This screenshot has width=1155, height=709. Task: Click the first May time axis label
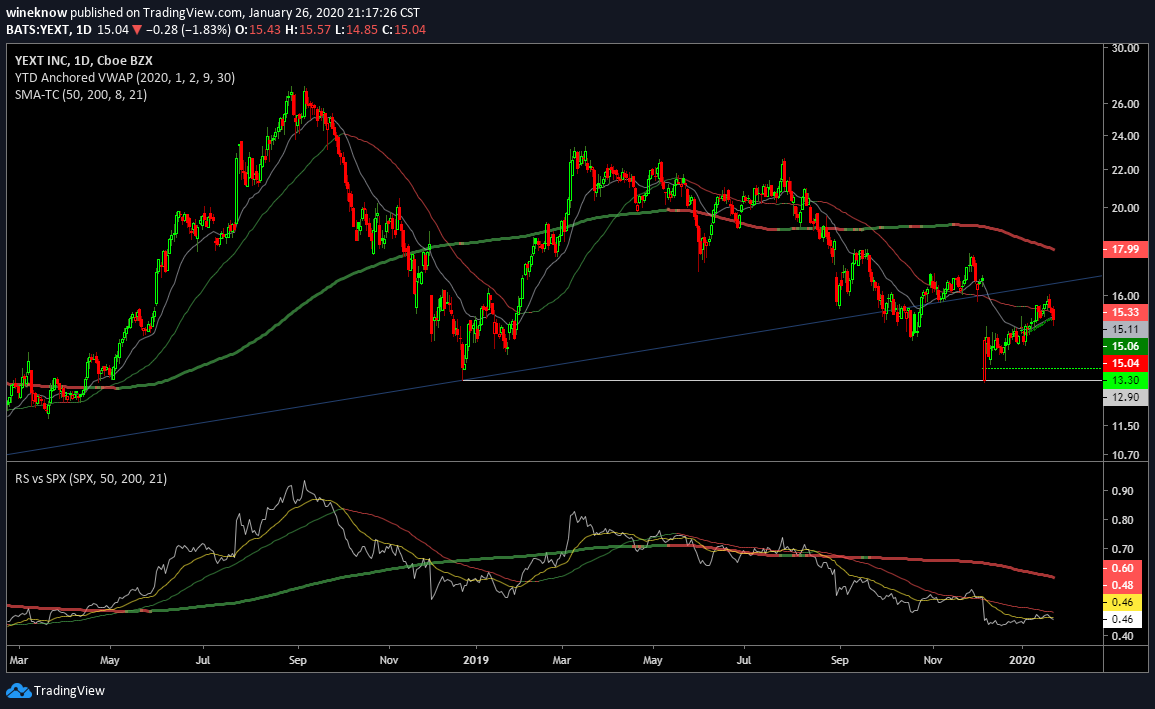coord(110,660)
